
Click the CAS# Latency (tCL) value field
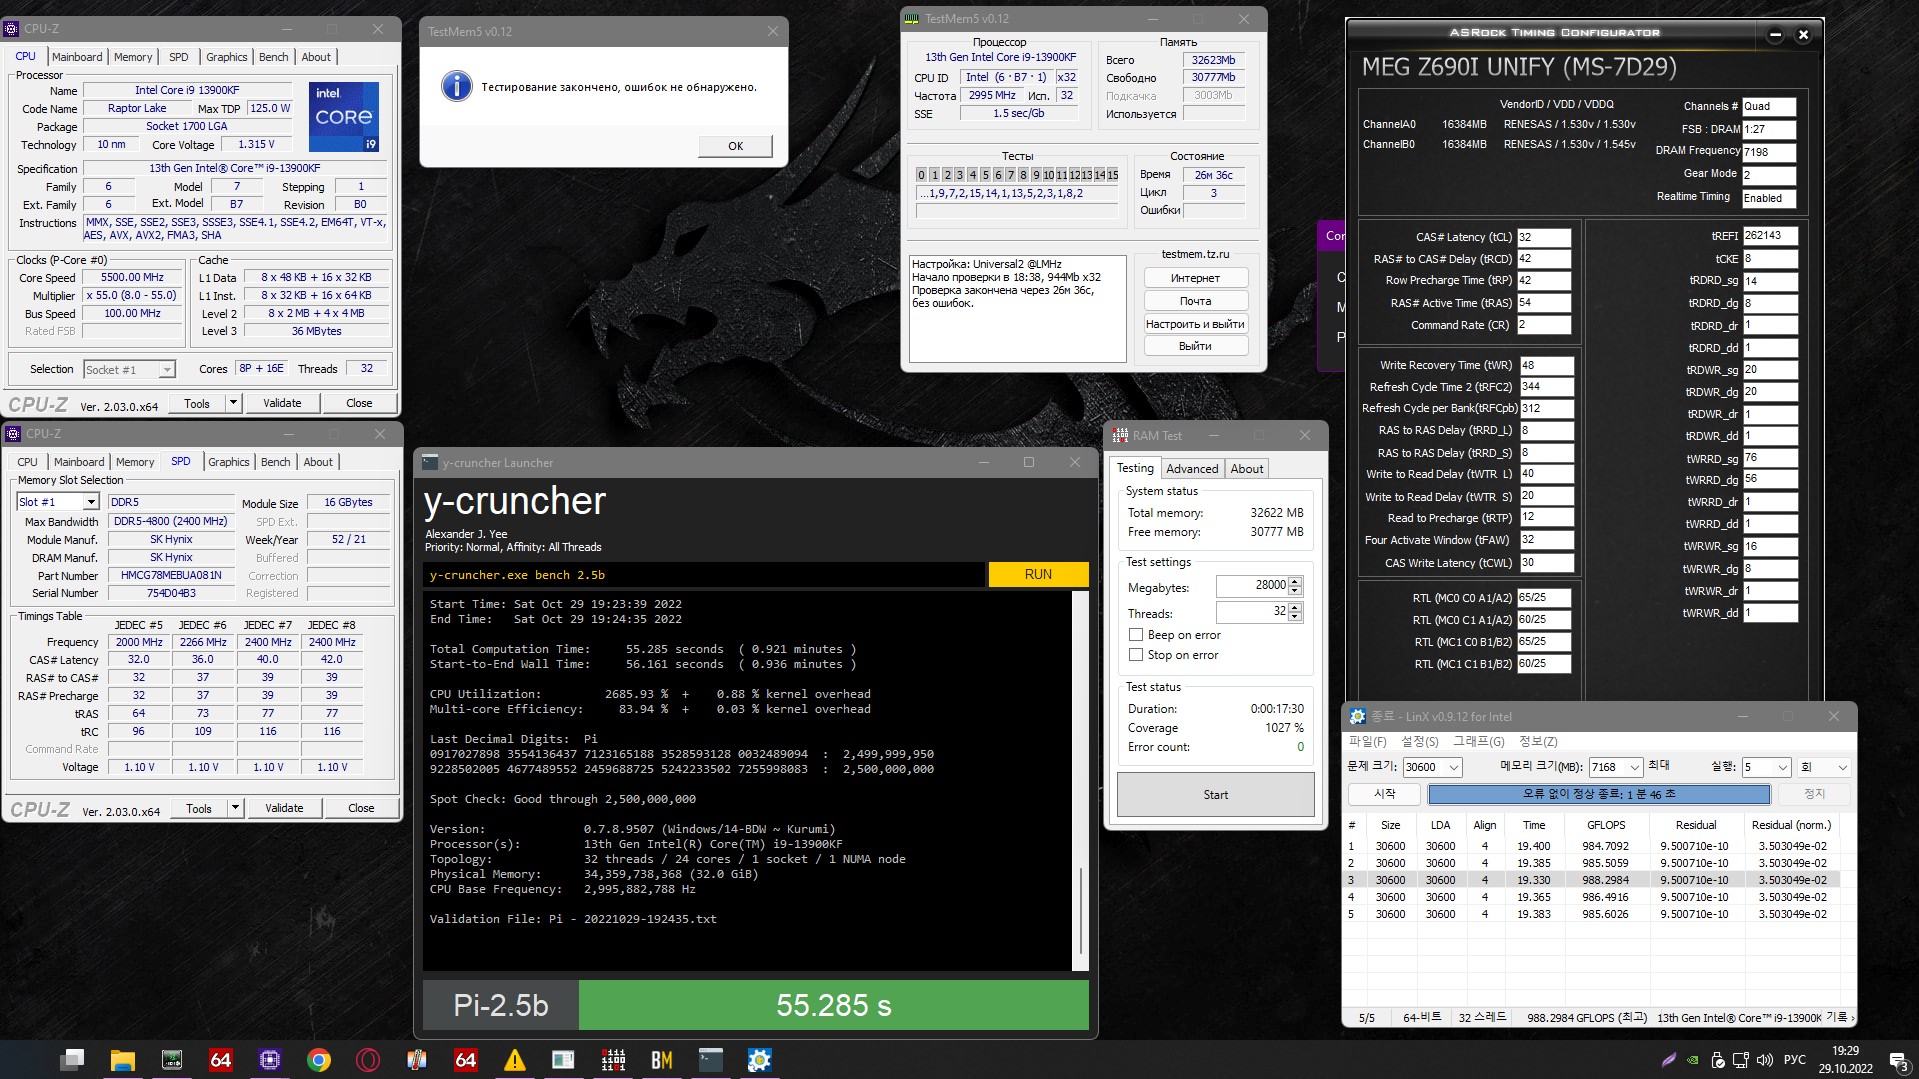pos(1543,237)
